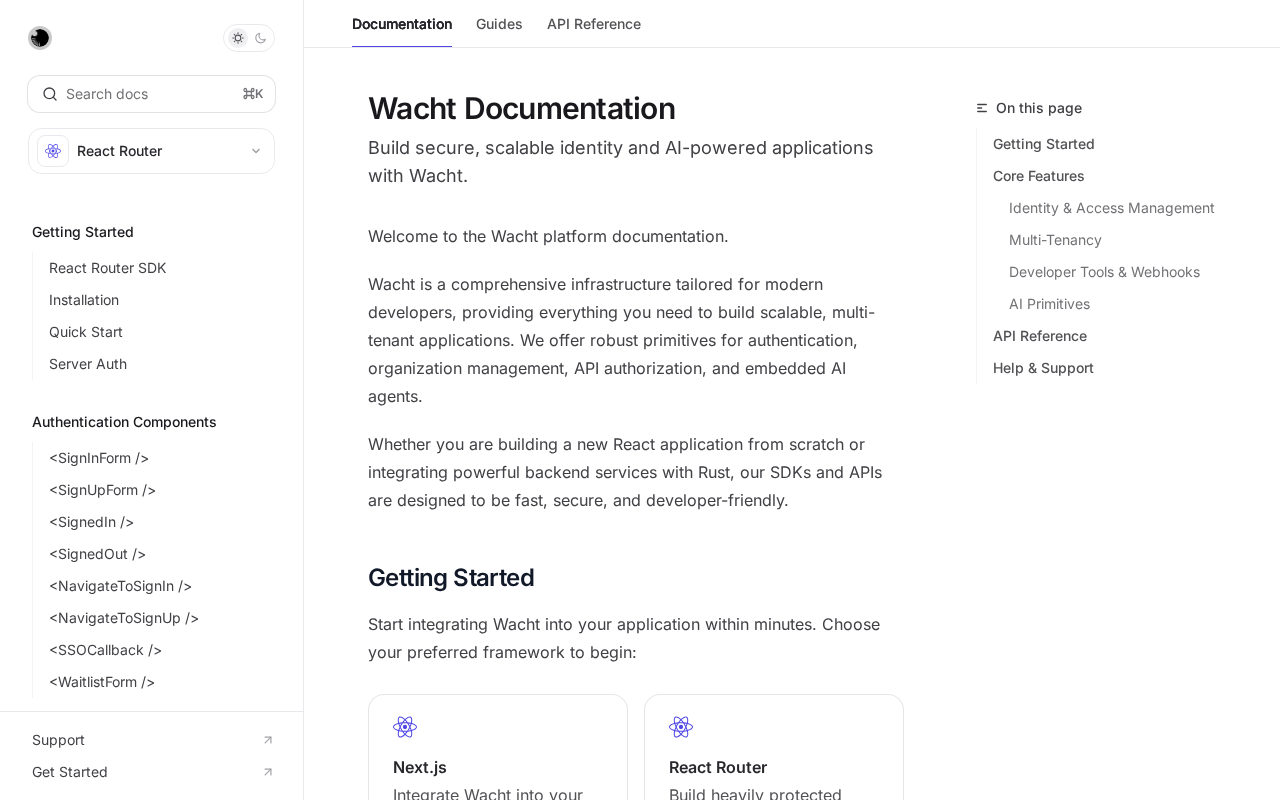The width and height of the screenshot is (1280, 800).
Task: Jump to Multi-Tenancy in page outline
Action: click(1055, 240)
